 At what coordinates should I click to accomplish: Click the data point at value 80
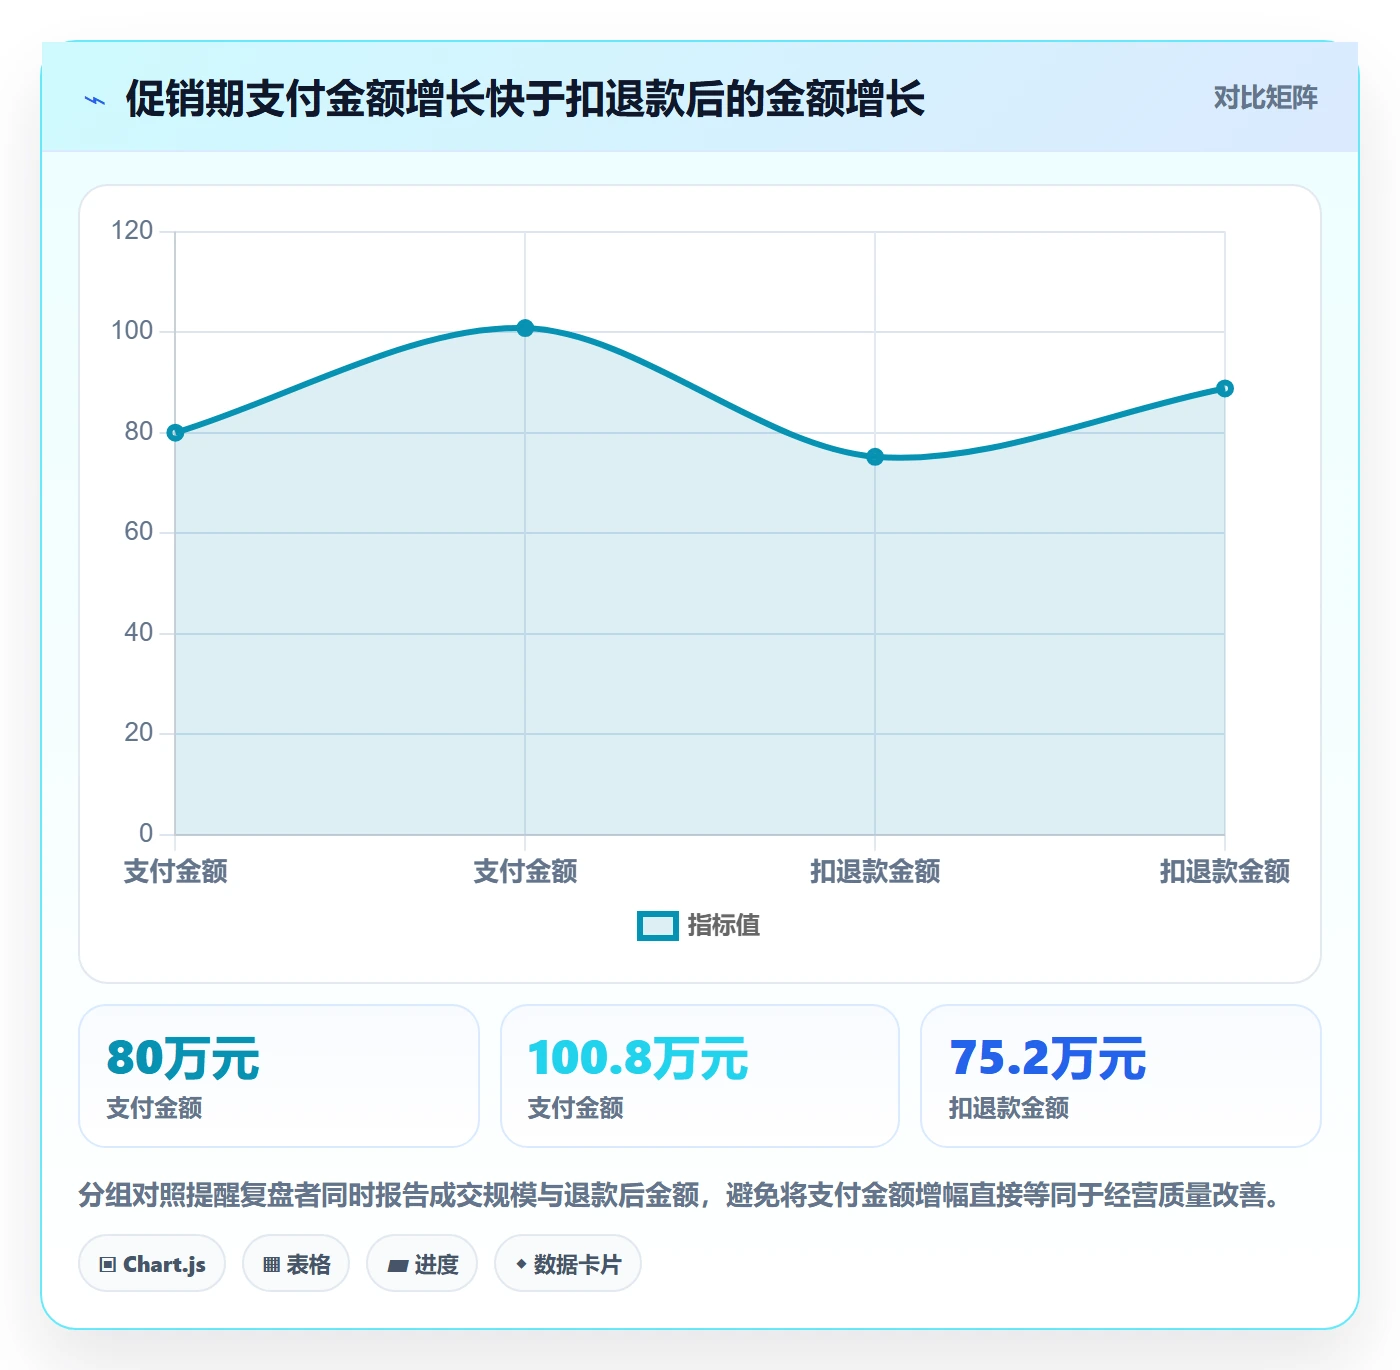click(x=175, y=433)
